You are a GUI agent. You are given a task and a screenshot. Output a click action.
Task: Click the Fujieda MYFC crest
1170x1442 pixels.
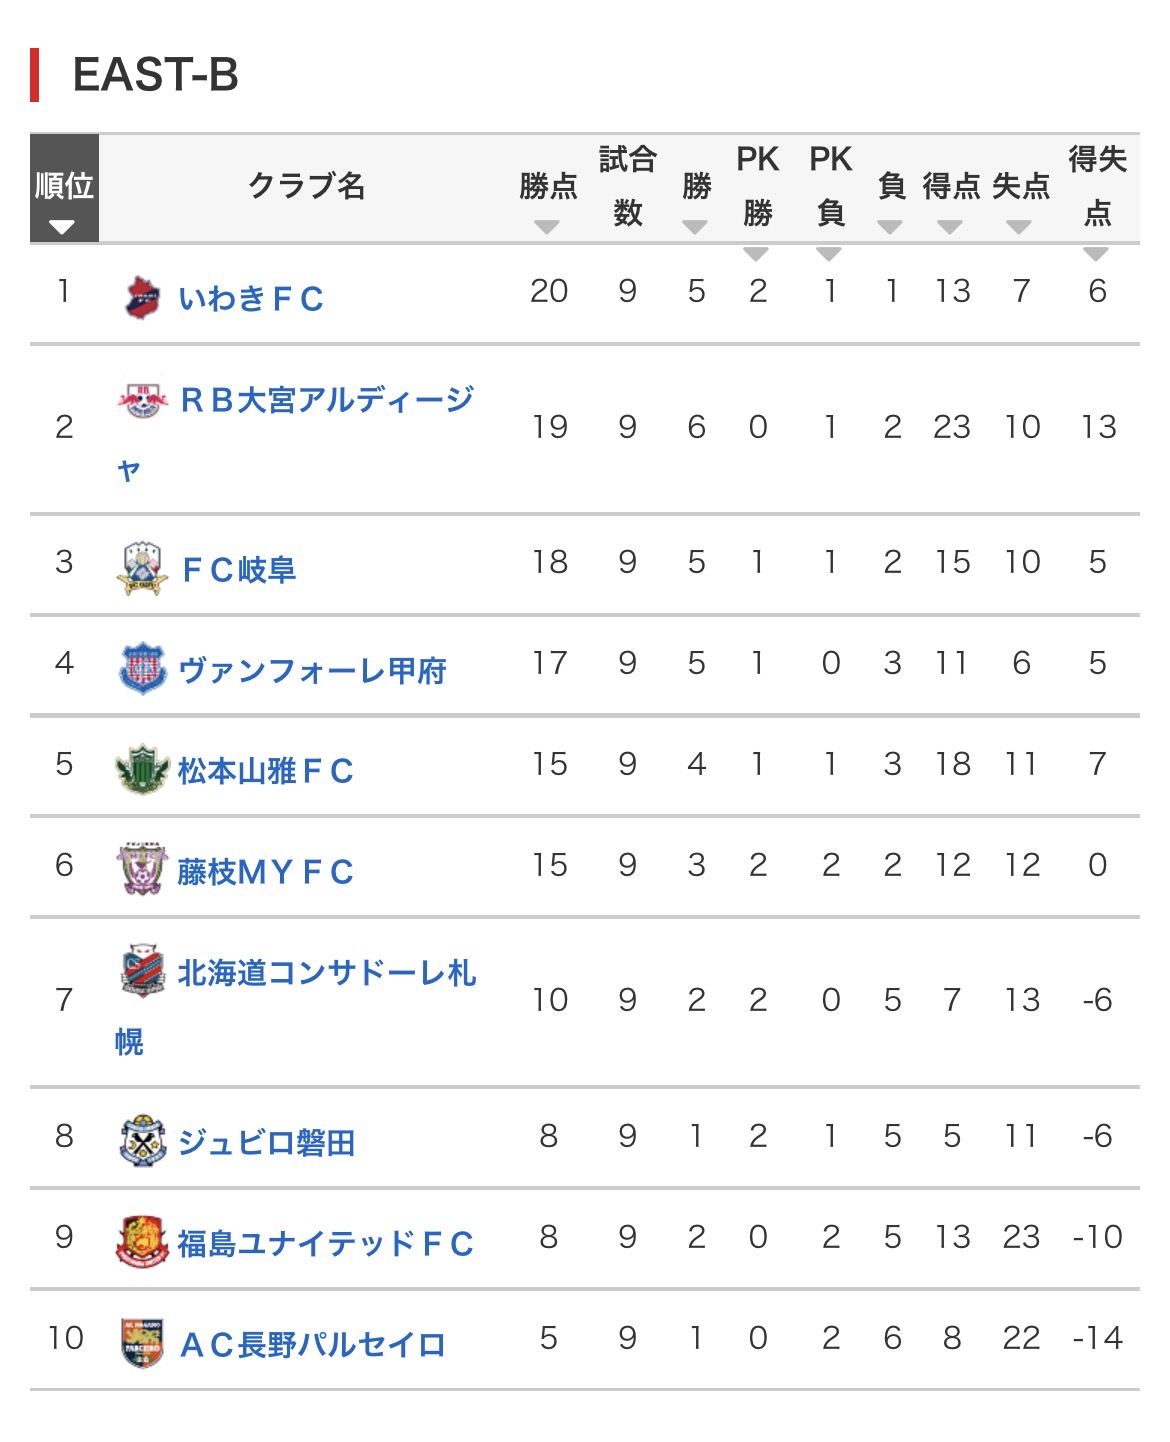point(142,870)
